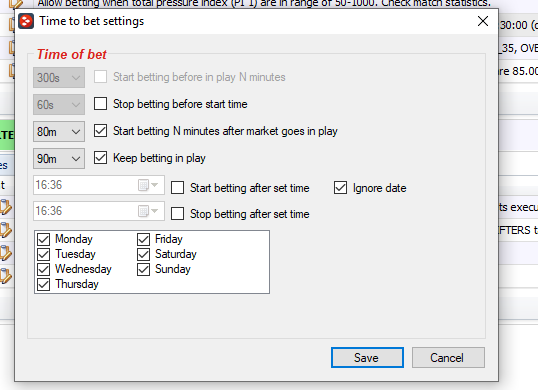Uncheck the Ignore date option

[340, 188]
